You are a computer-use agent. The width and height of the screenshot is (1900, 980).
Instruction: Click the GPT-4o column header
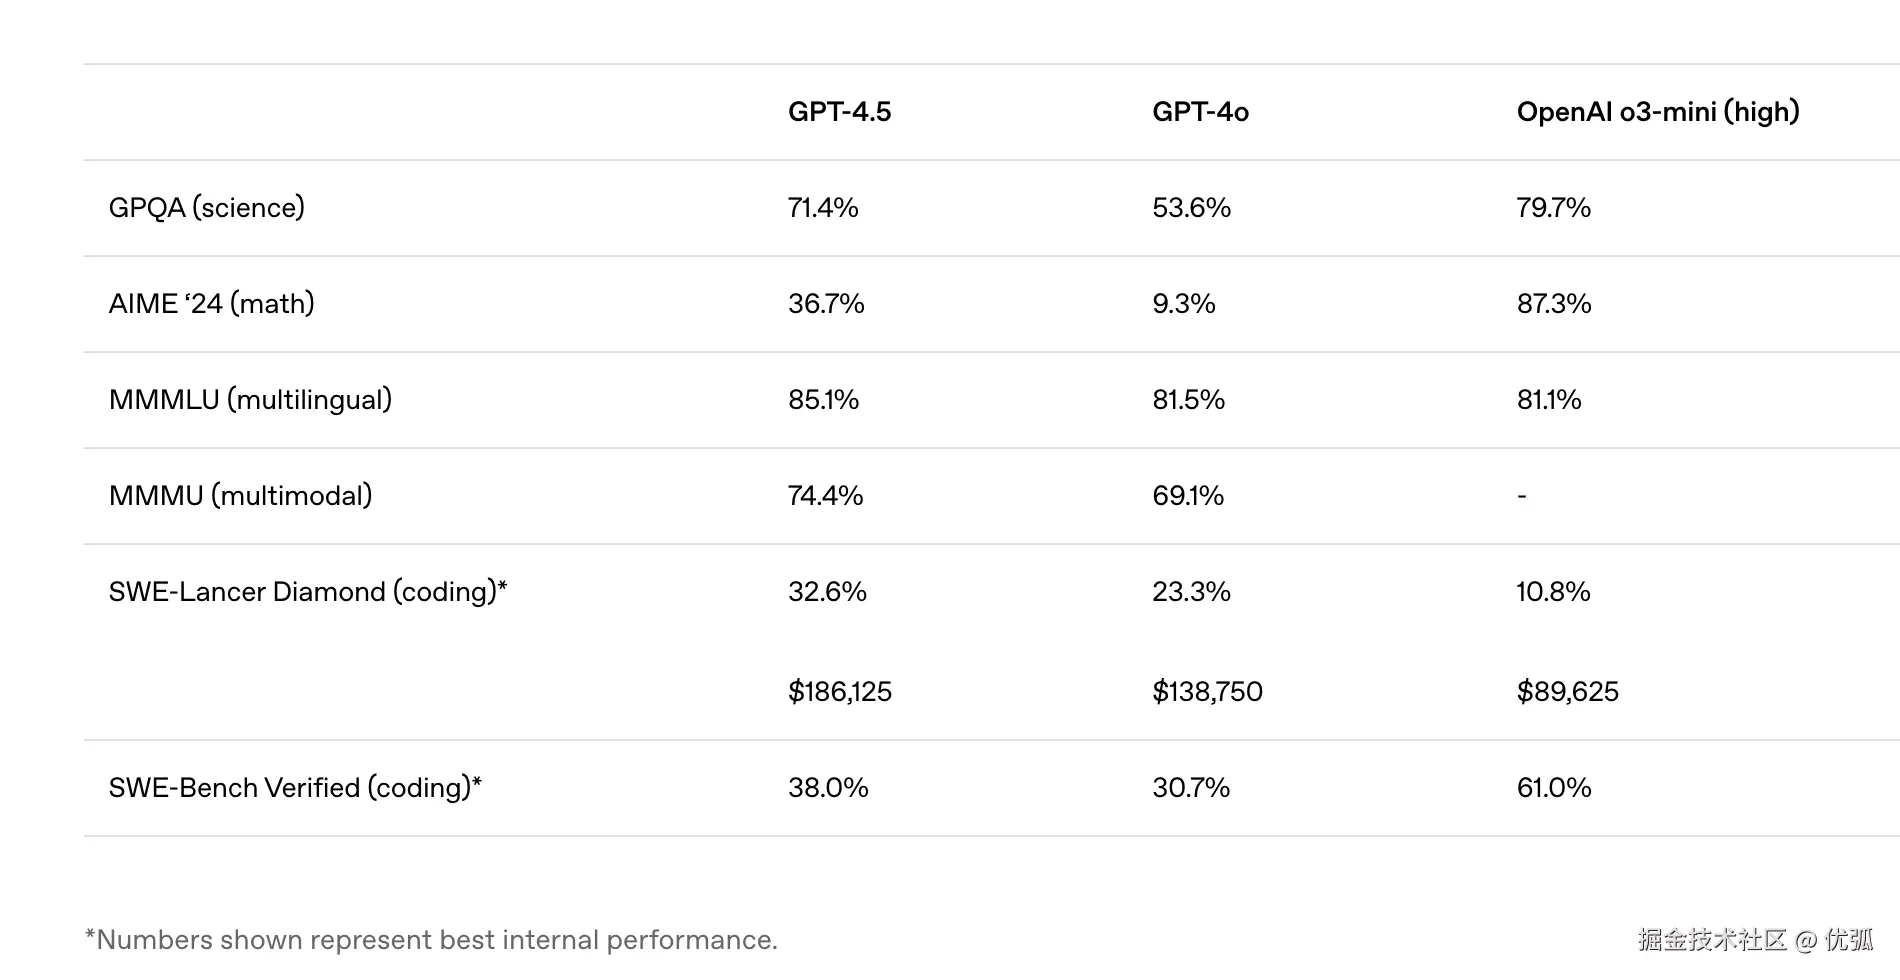[x=1200, y=111]
